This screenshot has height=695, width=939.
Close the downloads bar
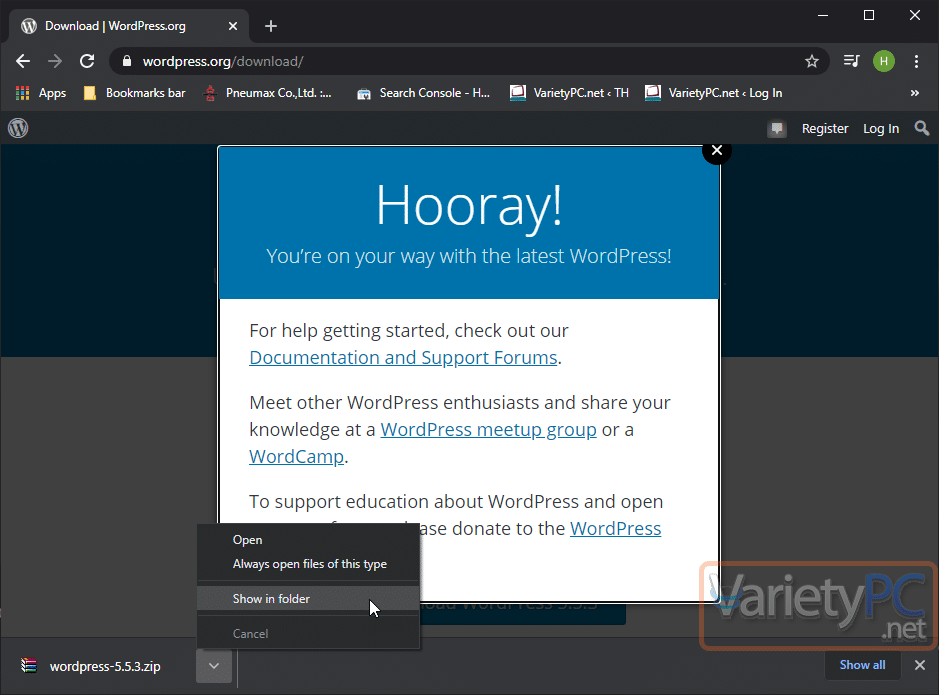pyautogui.click(x=920, y=665)
